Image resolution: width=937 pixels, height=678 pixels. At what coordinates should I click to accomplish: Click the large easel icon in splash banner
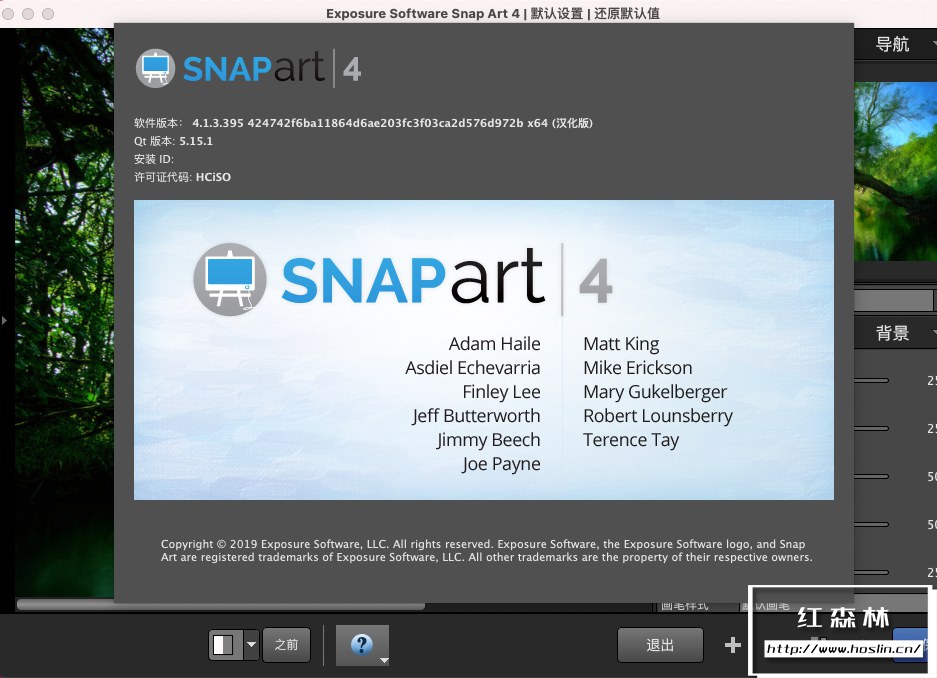tap(229, 279)
